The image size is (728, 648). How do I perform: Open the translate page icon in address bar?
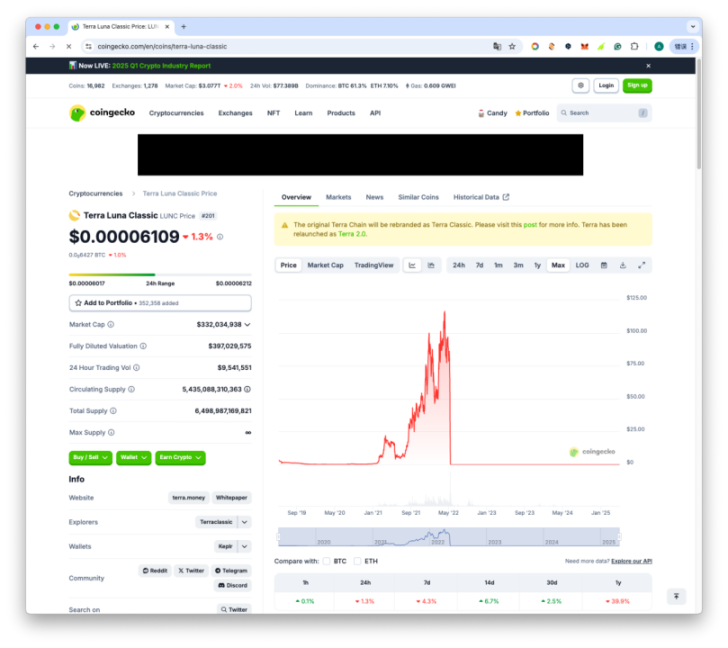click(x=497, y=46)
